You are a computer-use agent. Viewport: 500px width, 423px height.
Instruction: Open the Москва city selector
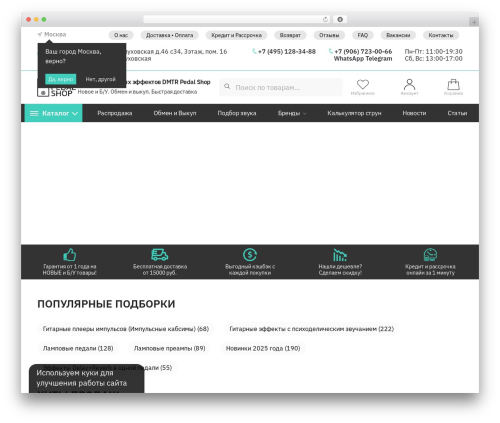(x=52, y=34)
